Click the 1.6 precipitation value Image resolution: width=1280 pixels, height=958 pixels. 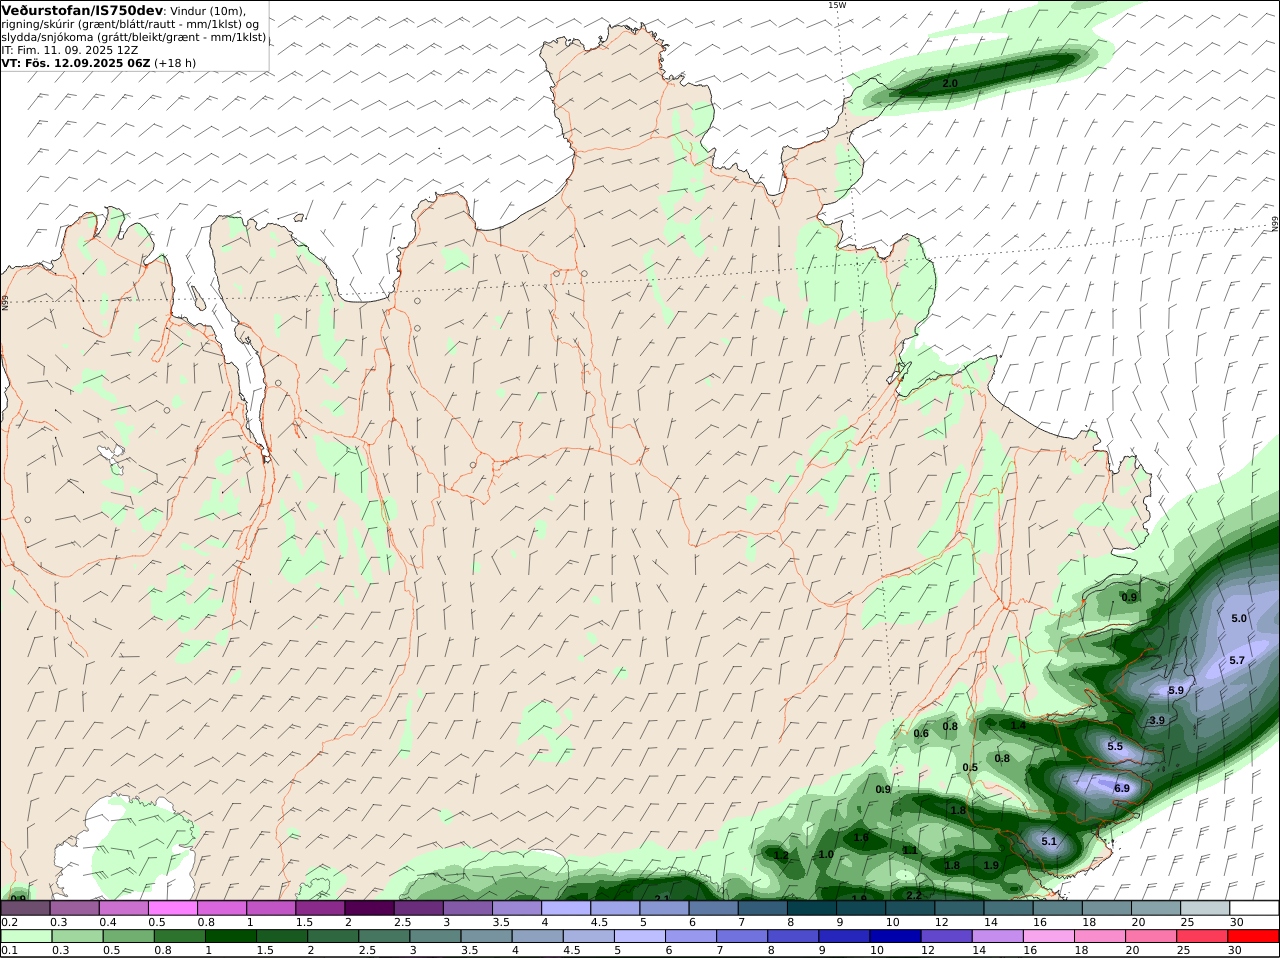tap(861, 837)
